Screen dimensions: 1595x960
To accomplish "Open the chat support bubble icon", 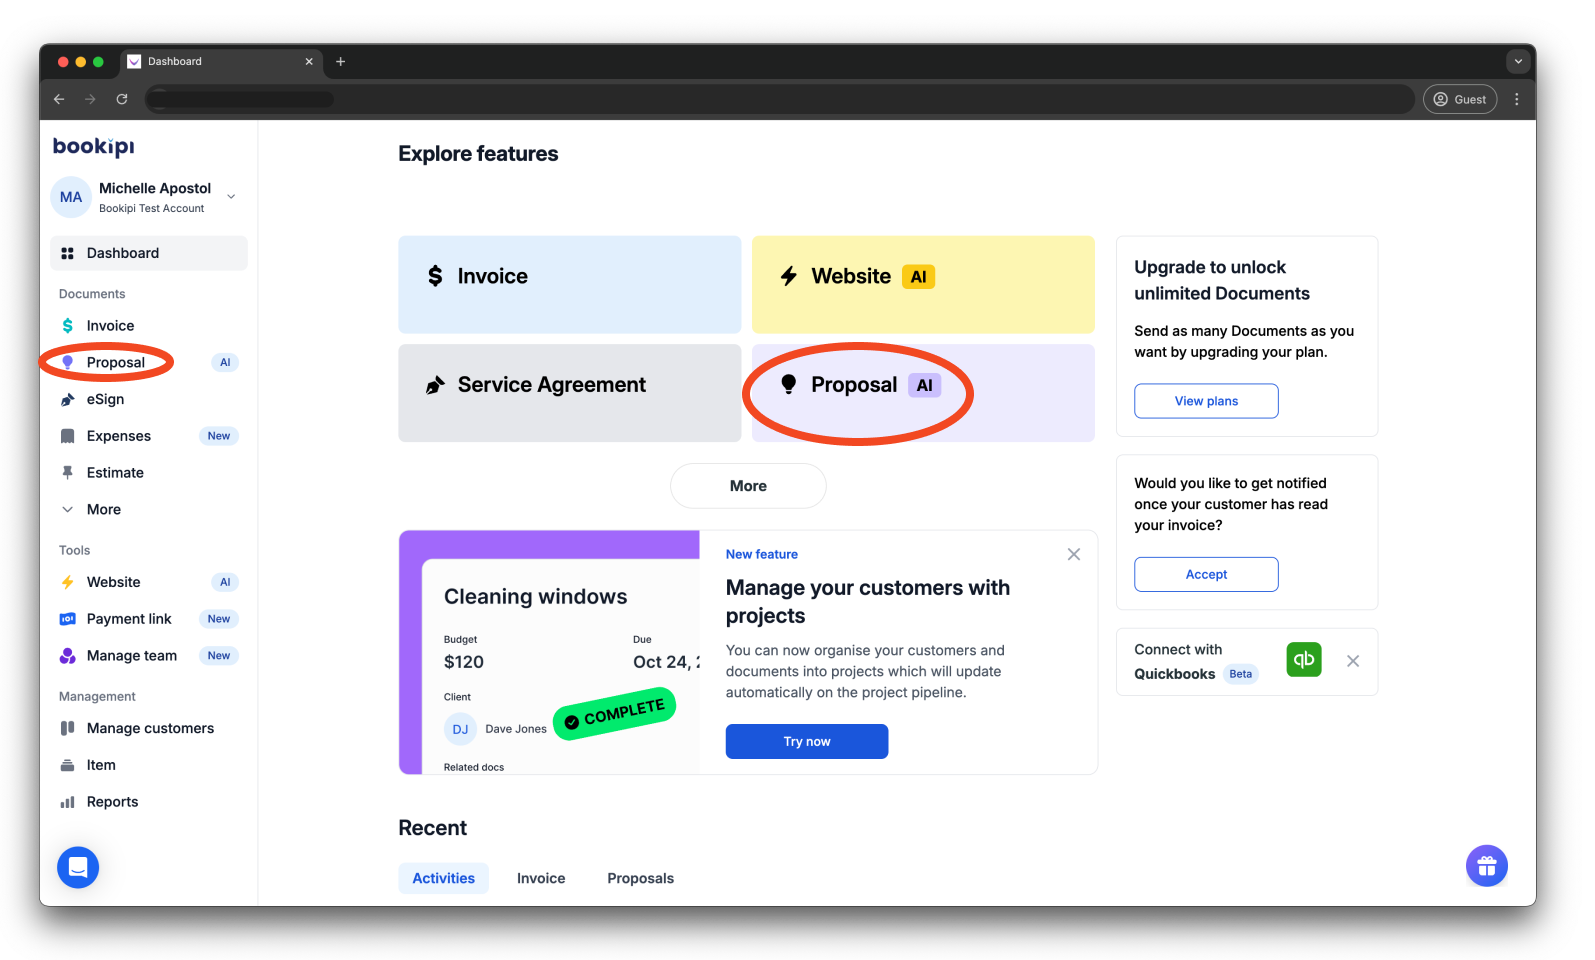I will coord(78,867).
